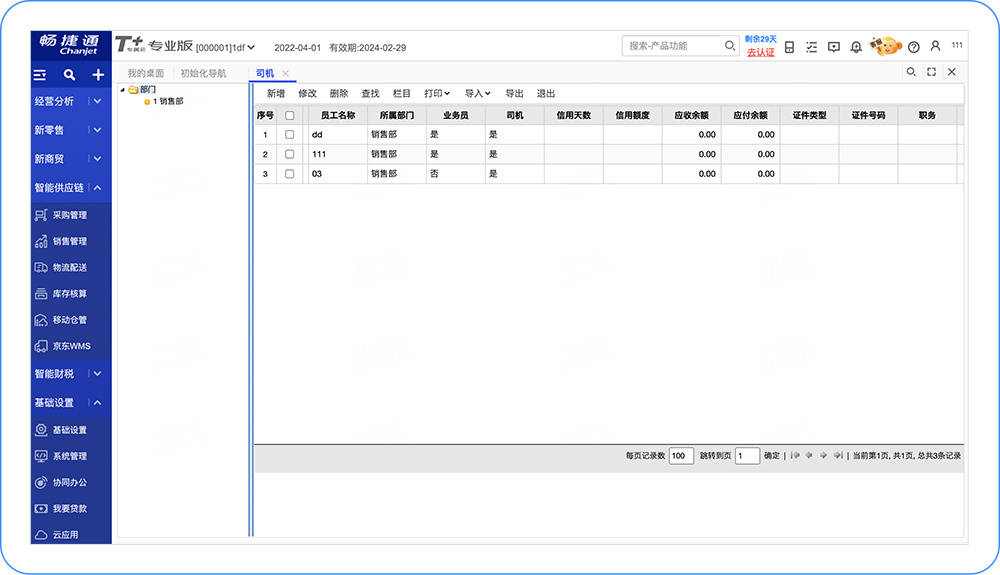Check the box for employee dd
Image resolution: width=1000 pixels, height=575 pixels.
tap(290, 134)
